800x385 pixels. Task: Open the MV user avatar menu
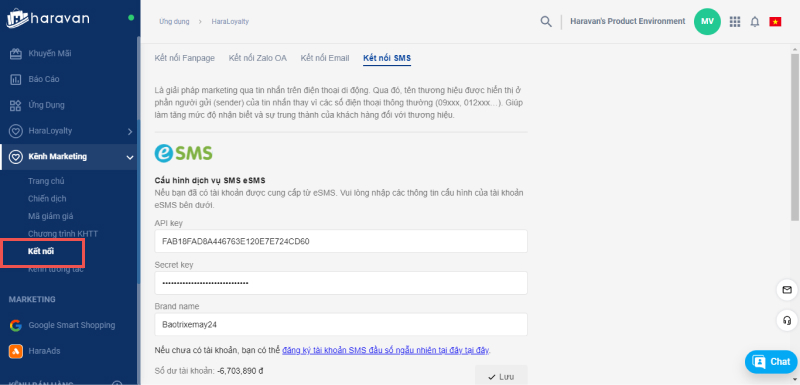(x=707, y=21)
